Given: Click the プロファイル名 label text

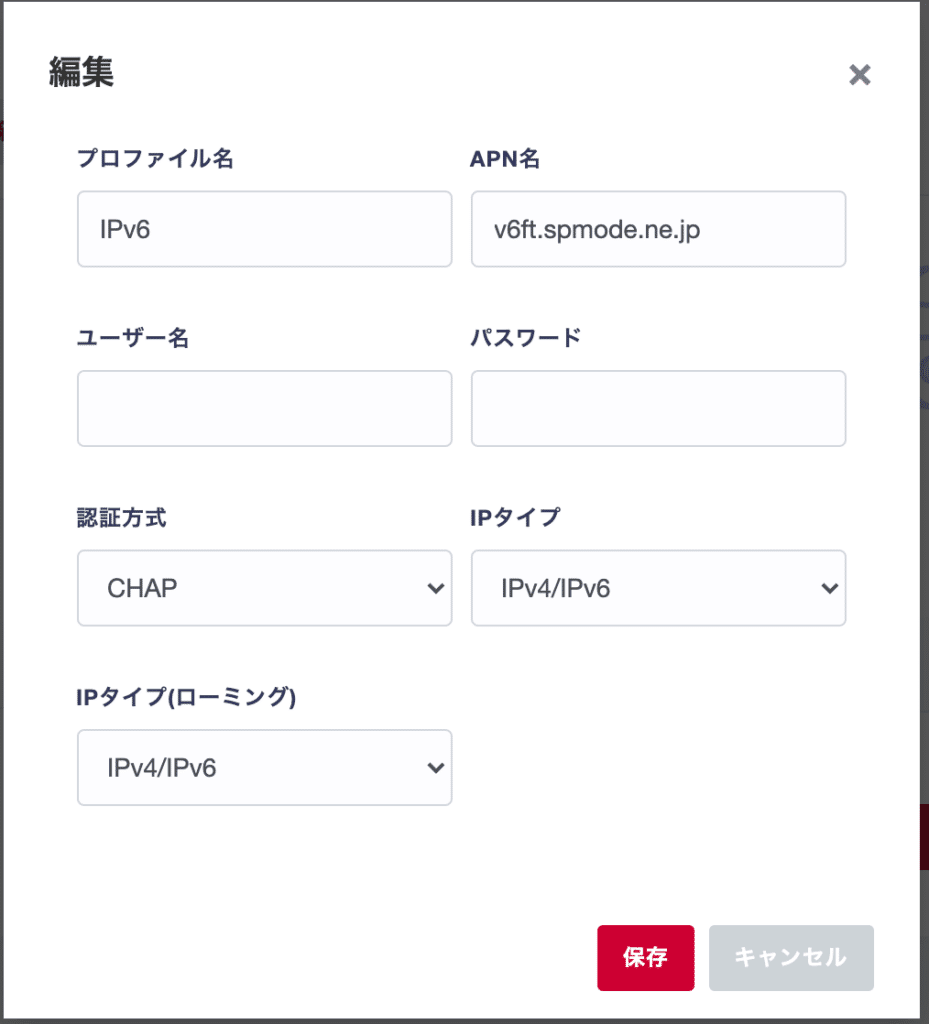Looking at the screenshot, I should click(155, 158).
